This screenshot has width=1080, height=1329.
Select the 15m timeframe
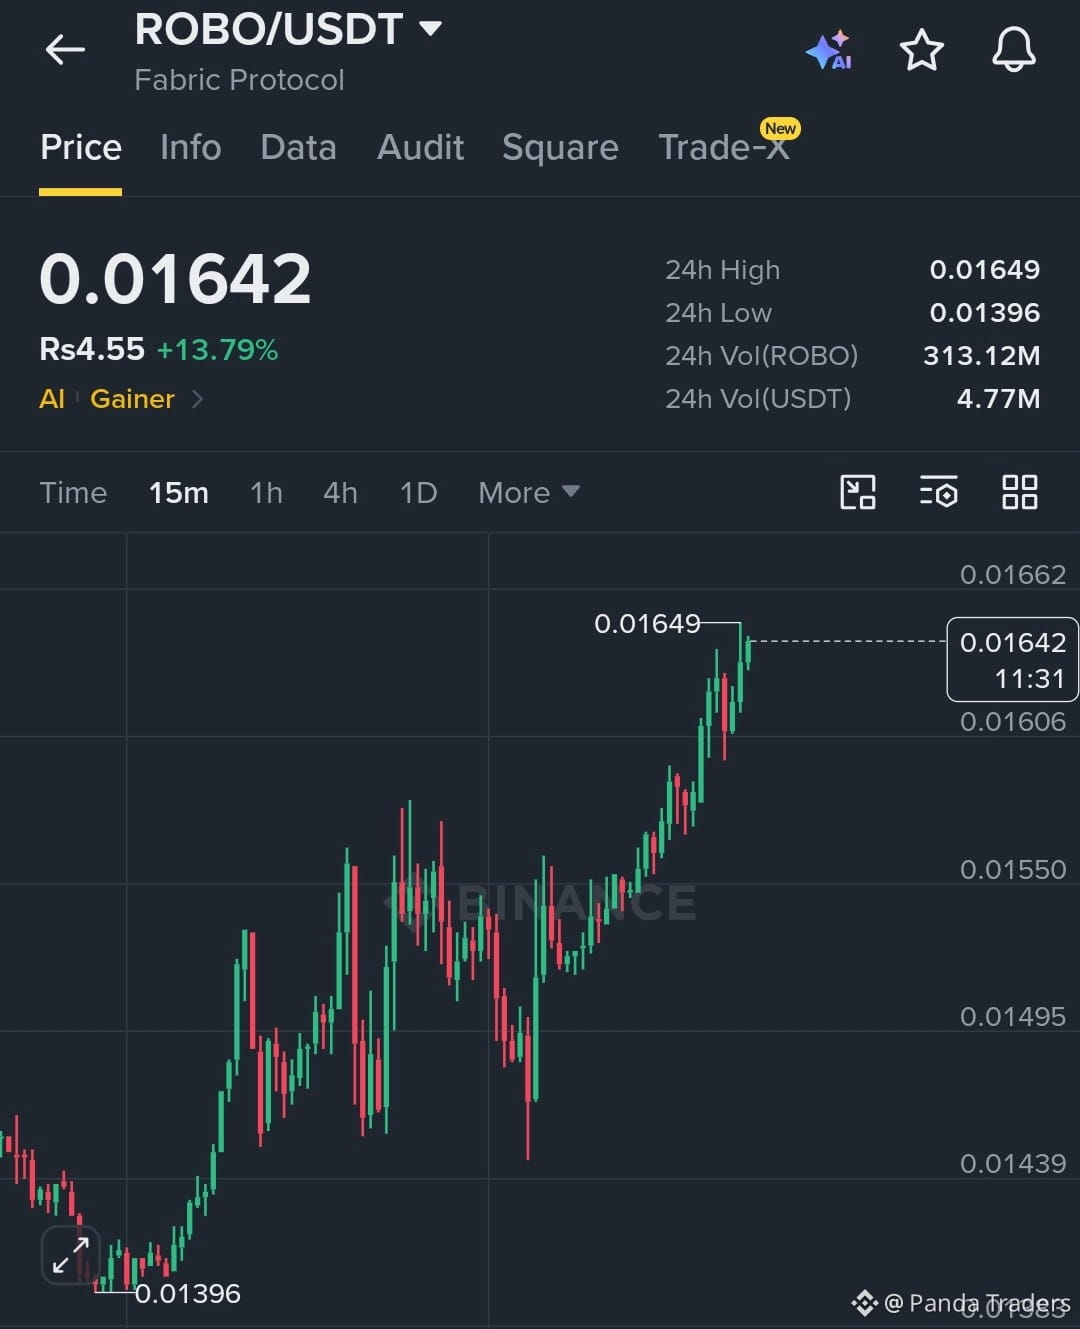179,492
